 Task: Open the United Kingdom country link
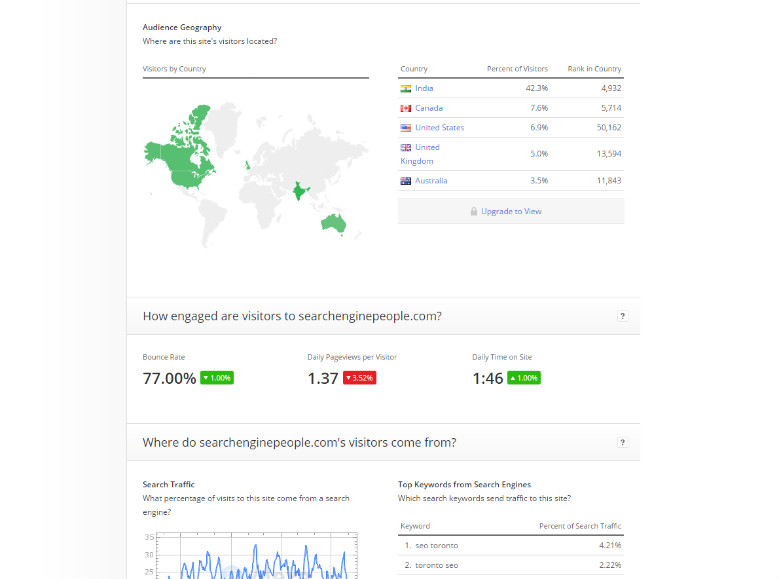[427, 147]
